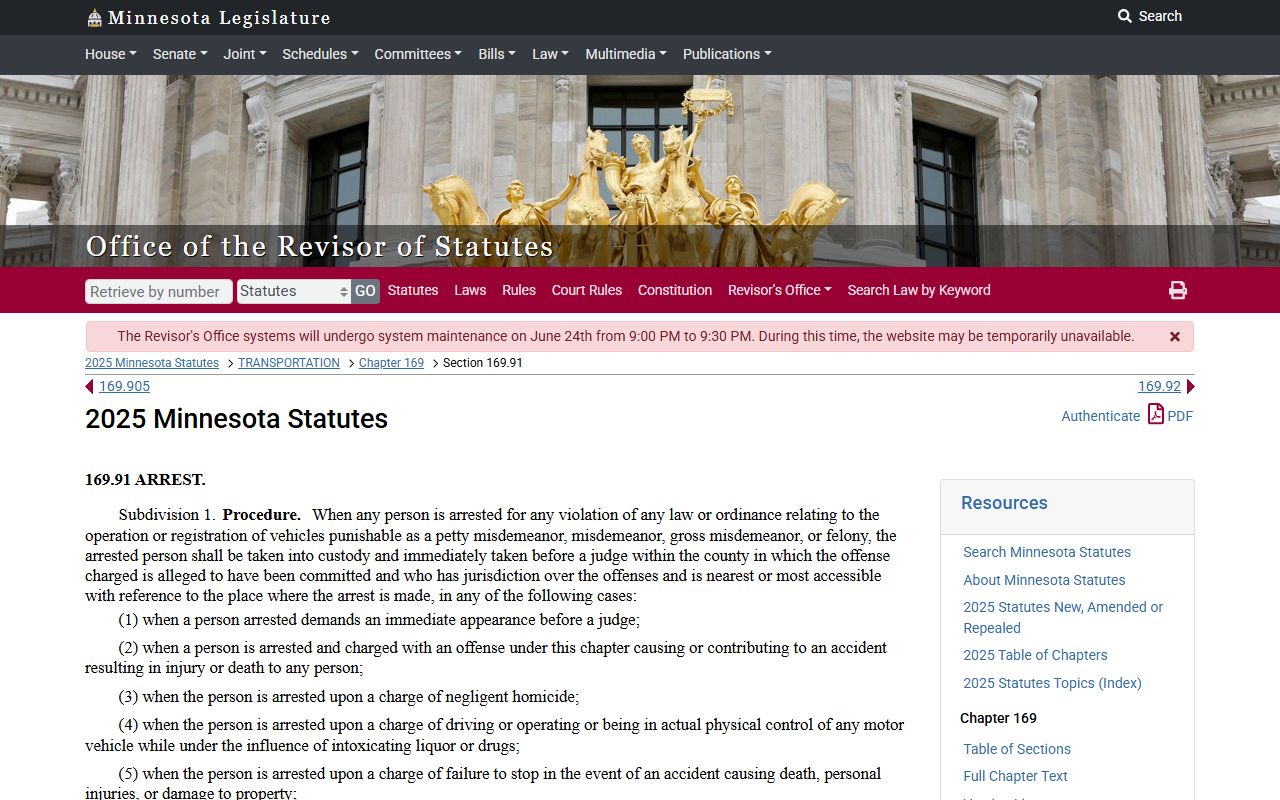Expand the Law dropdown menu
The width and height of the screenshot is (1280, 800).
tap(550, 54)
